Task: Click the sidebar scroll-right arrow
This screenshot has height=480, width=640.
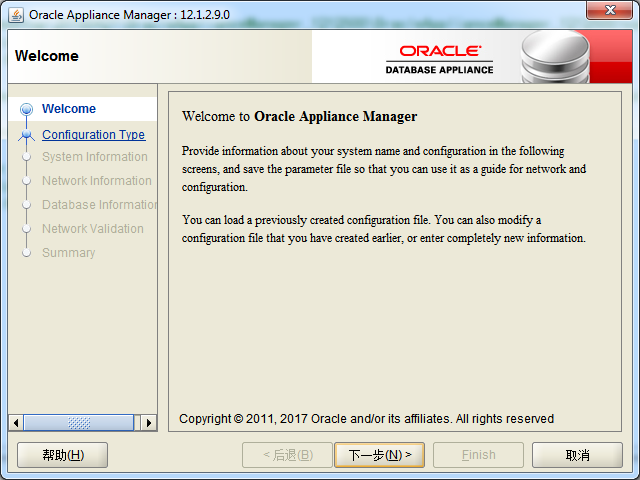Action: coord(149,422)
